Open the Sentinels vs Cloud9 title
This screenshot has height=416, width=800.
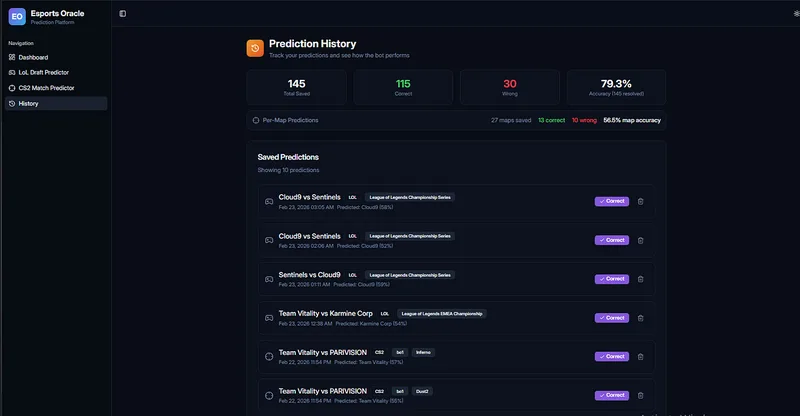[x=309, y=275]
